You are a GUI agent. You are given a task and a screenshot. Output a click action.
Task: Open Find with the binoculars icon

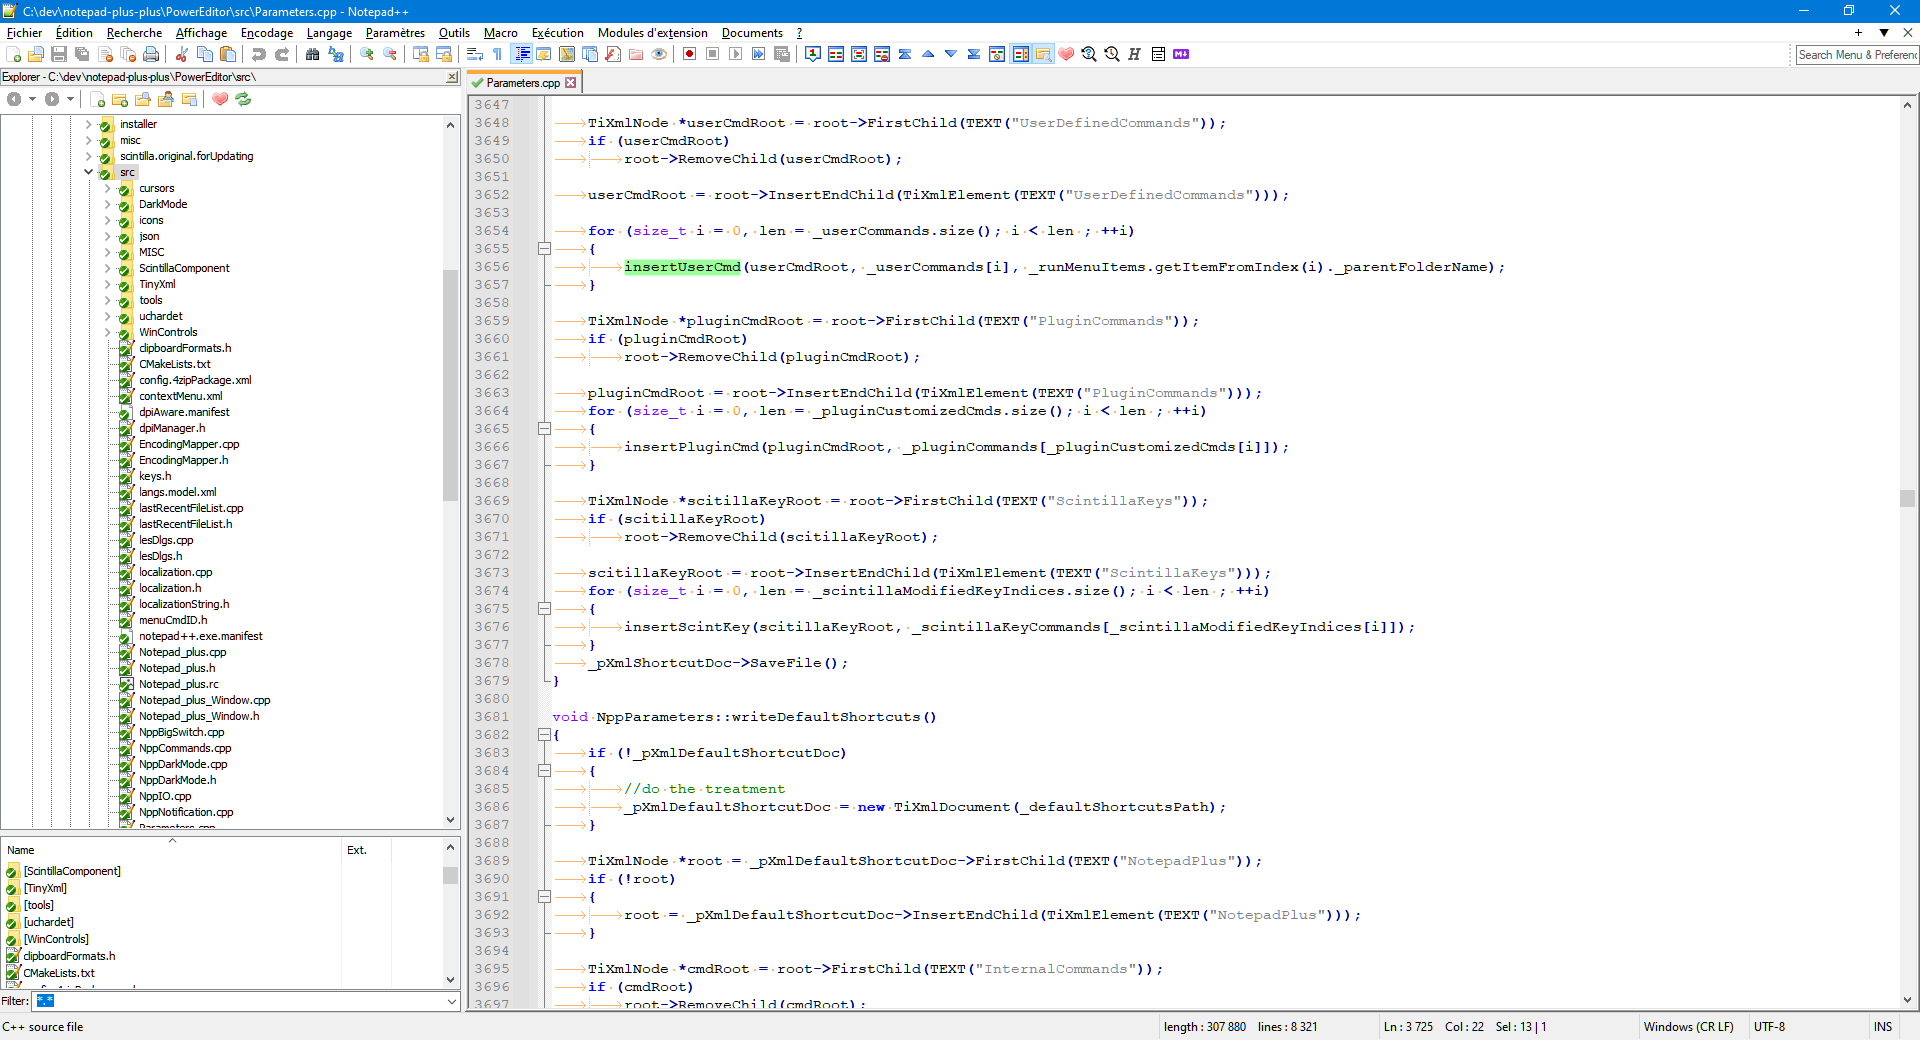pos(313,54)
